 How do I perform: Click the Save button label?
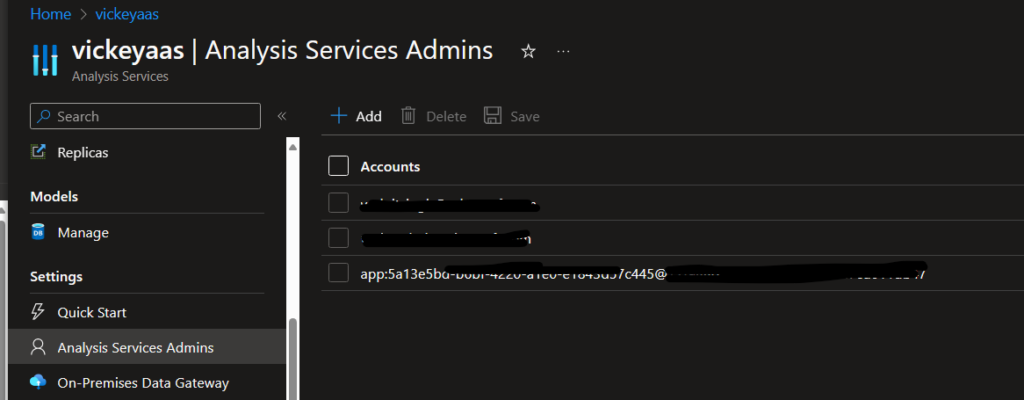click(x=525, y=117)
